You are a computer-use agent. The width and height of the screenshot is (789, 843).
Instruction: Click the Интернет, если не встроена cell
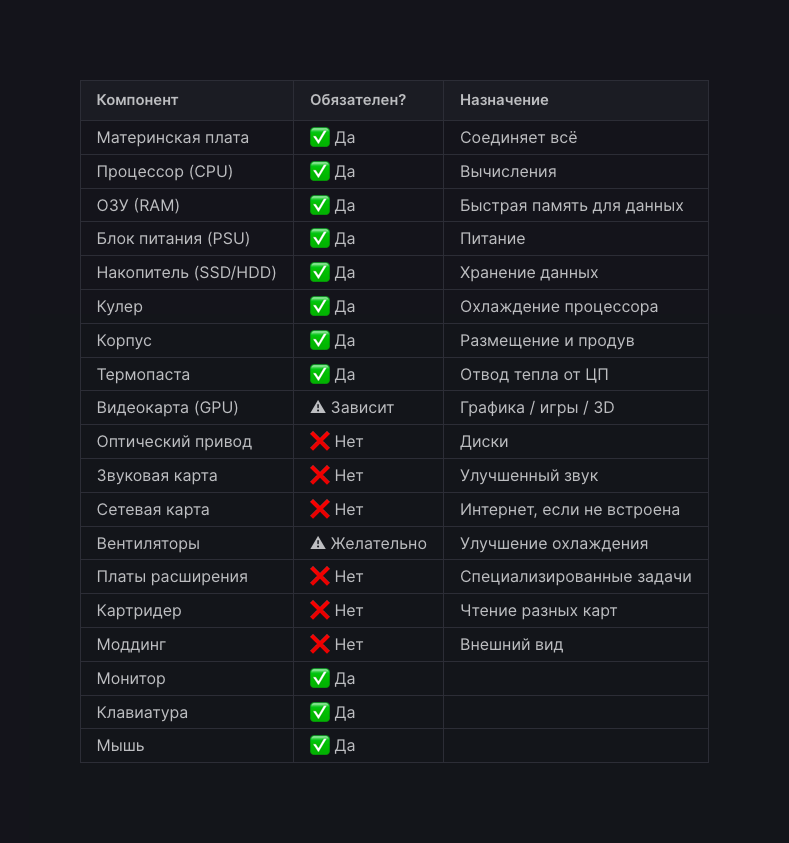(570, 510)
